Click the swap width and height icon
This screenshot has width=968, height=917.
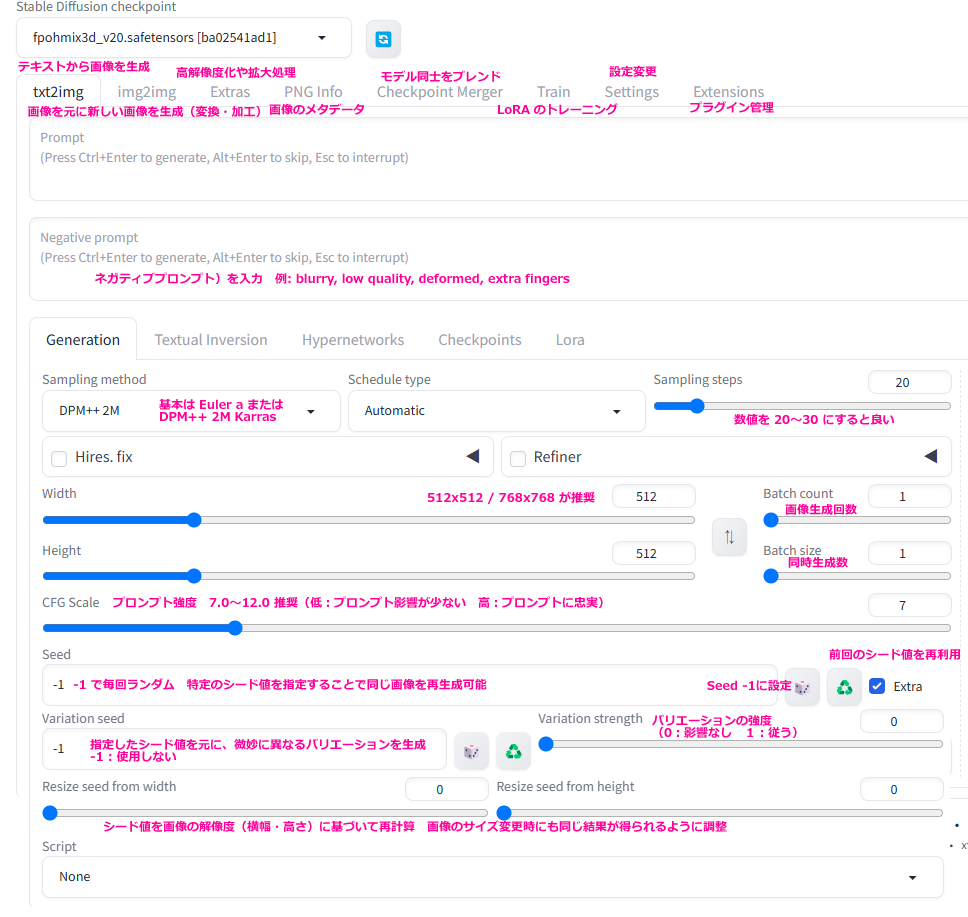pos(729,537)
